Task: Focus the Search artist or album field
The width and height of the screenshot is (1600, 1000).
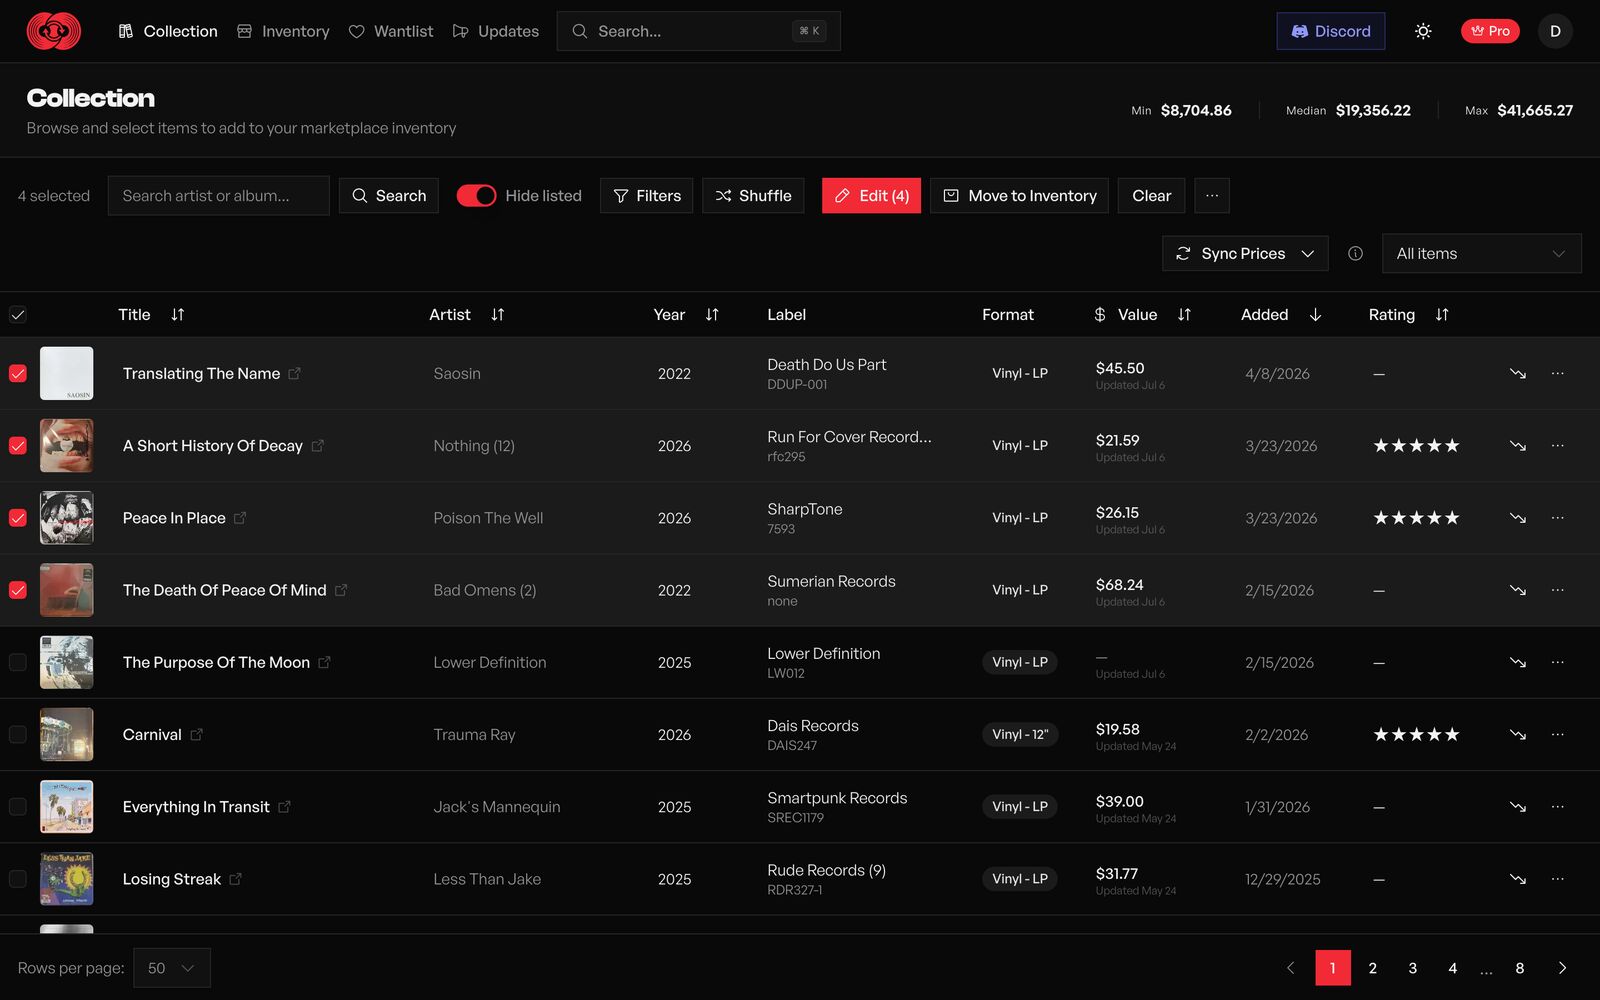Action: [x=219, y=196]
